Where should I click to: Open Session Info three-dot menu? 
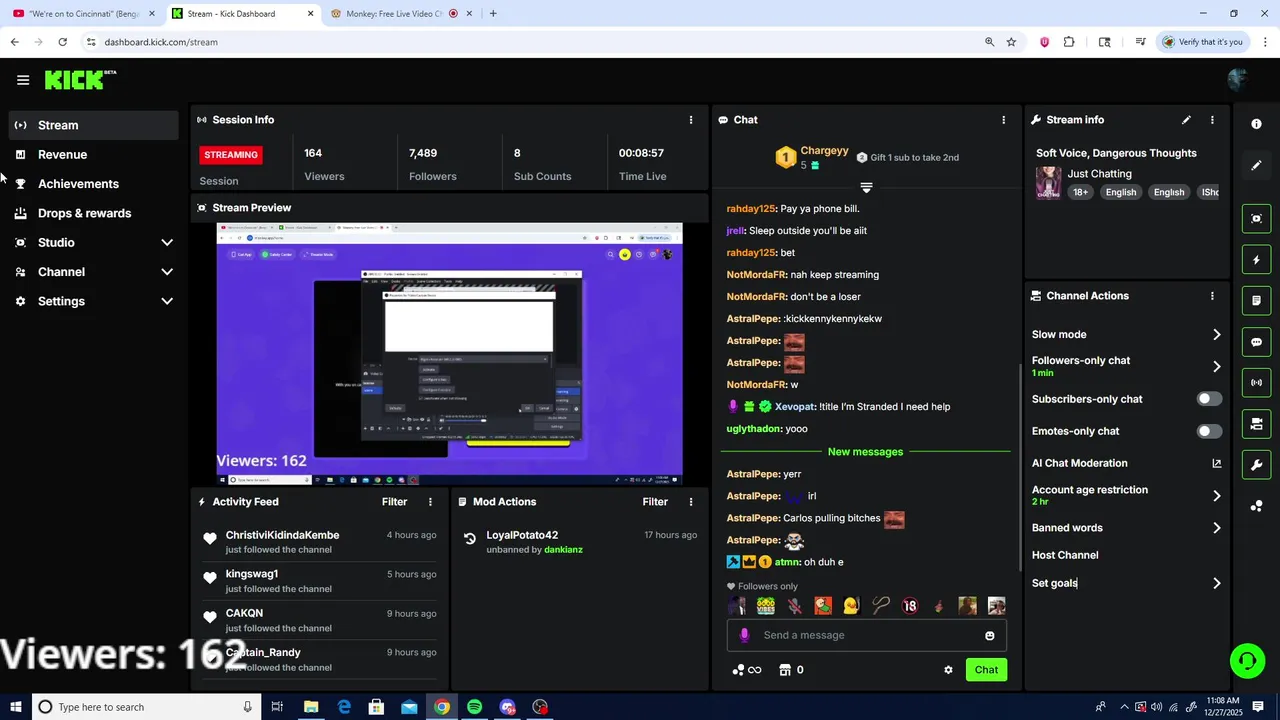[x=690, y=120]
